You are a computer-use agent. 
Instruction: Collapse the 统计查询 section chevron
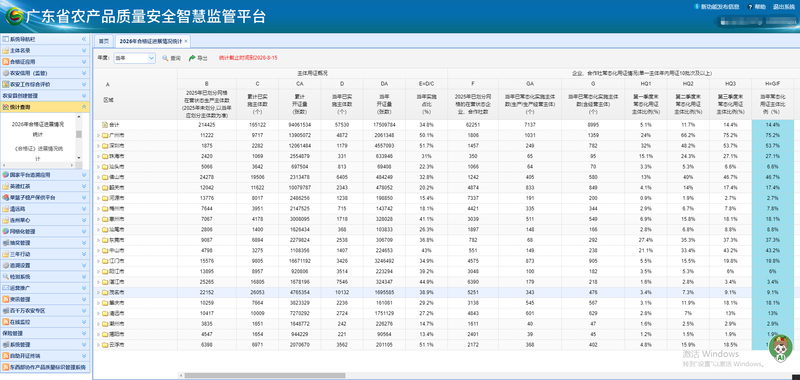coord(84,107)
